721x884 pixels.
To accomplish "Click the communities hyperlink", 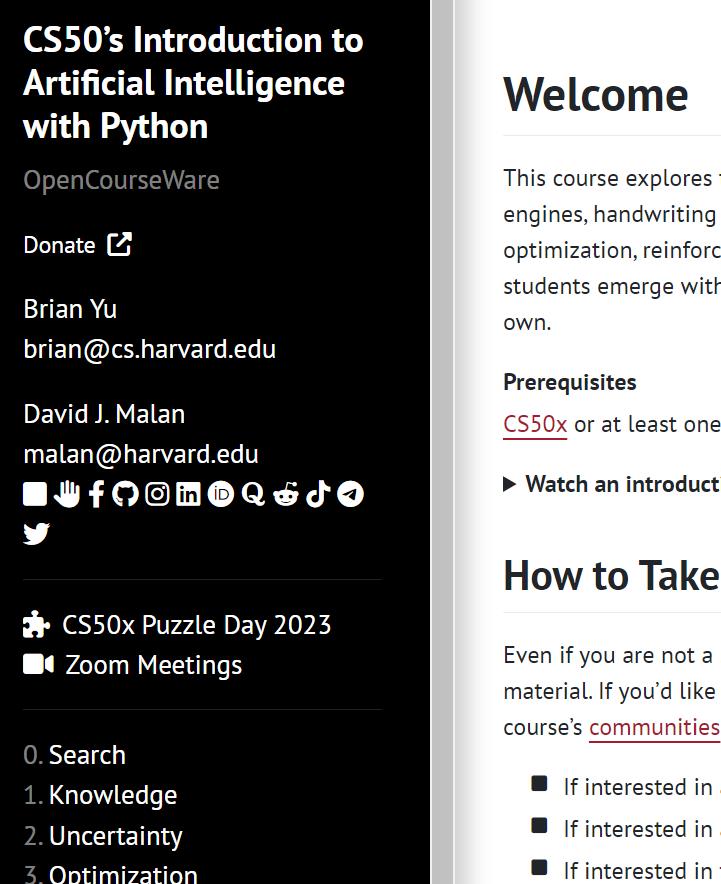I will pyautogui.click(x=654, y=727).
